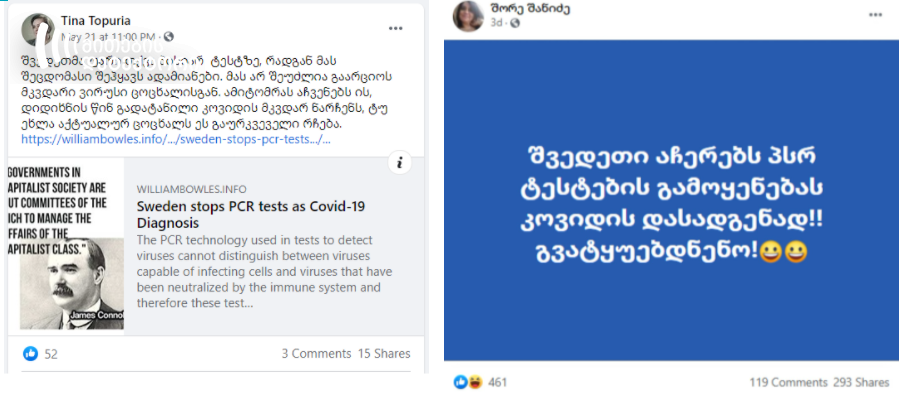The image size is (910, 393).
Task: Open the 'Sweden stops PCR tests' article headline
Action: (251, 215)
